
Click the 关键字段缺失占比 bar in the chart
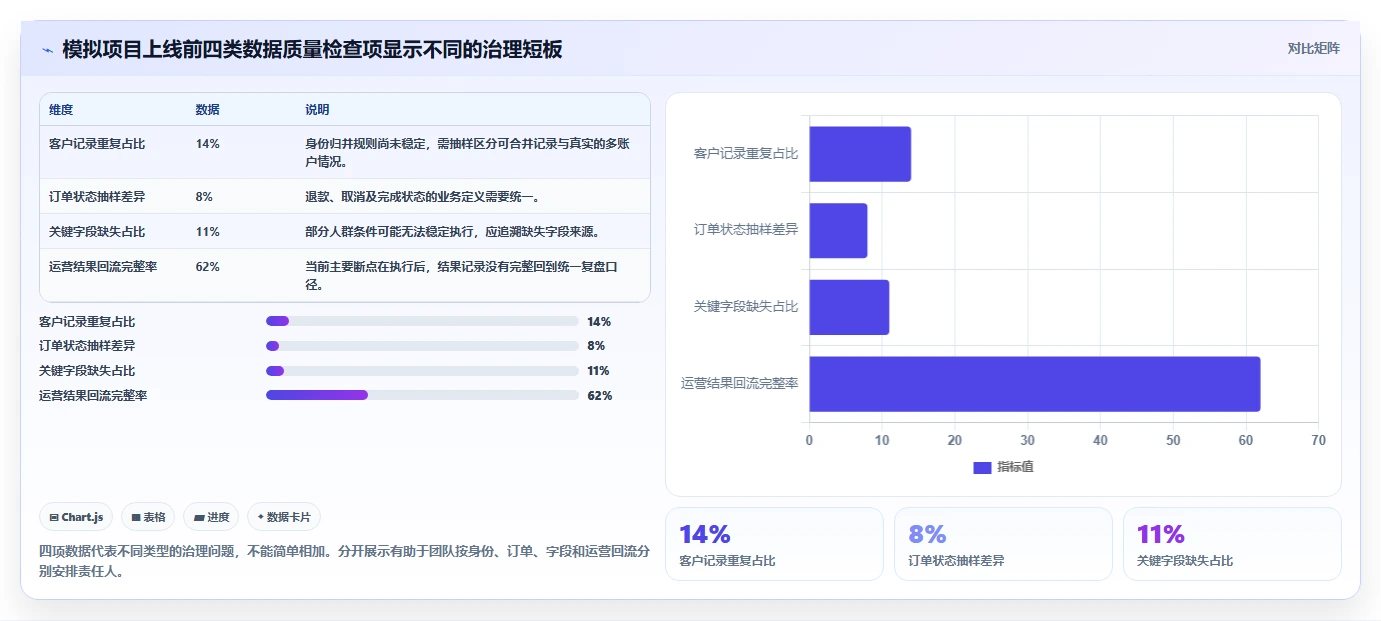point(849,307)
